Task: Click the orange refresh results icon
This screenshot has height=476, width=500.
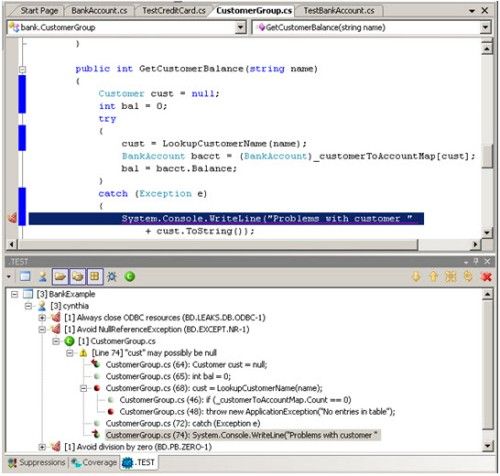Action: (468, 277)
